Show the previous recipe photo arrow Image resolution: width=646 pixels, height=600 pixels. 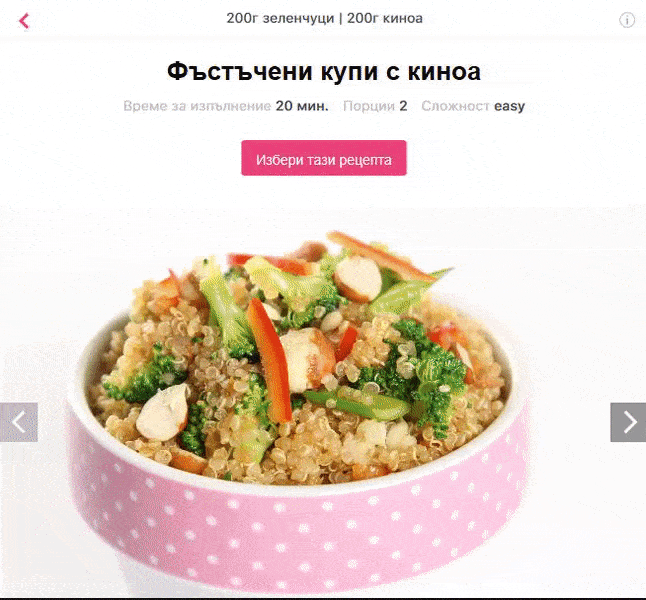[19, 422]
